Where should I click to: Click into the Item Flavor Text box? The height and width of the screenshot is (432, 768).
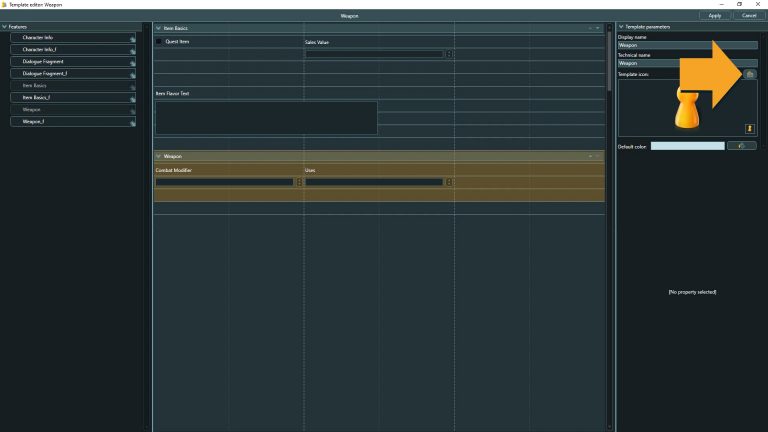tap(266, 118)
